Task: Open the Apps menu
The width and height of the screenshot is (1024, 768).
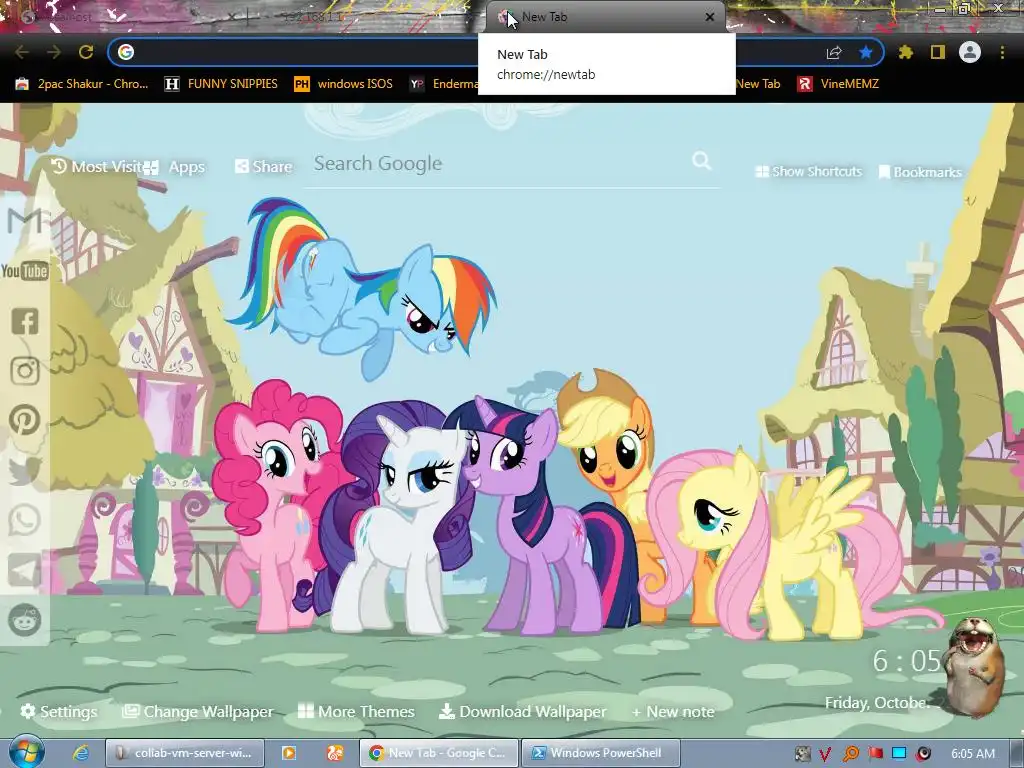Action: coord(174,167)
